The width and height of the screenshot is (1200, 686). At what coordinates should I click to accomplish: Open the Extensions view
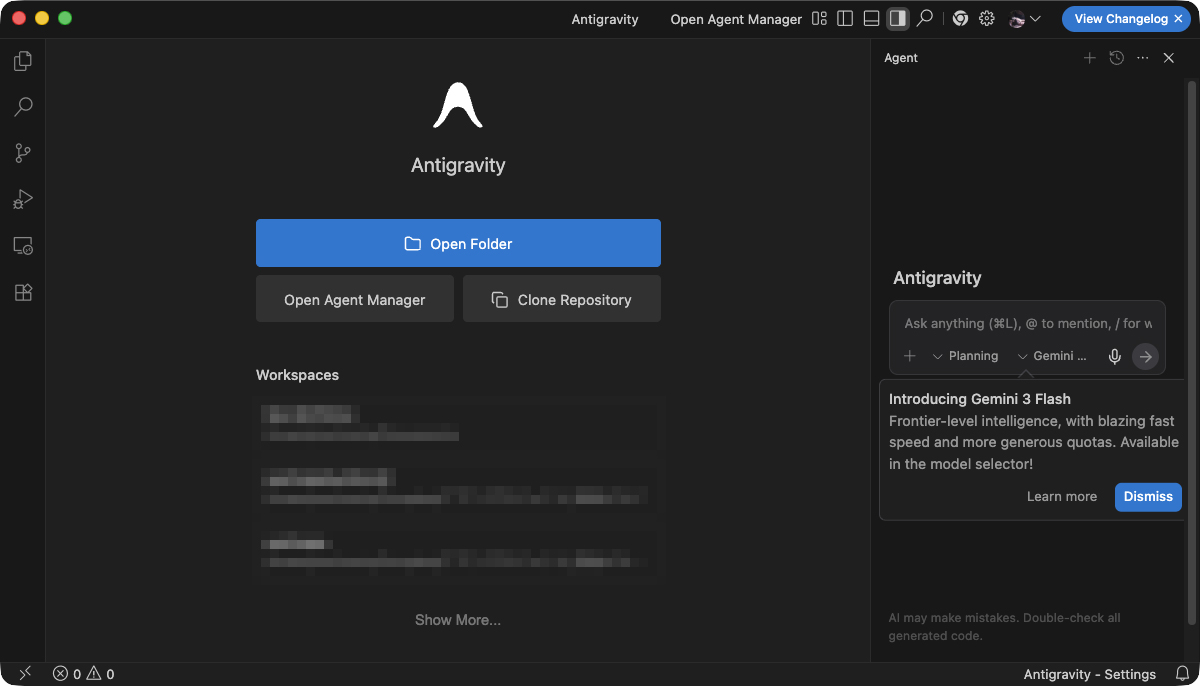click(x=22, y=292)
